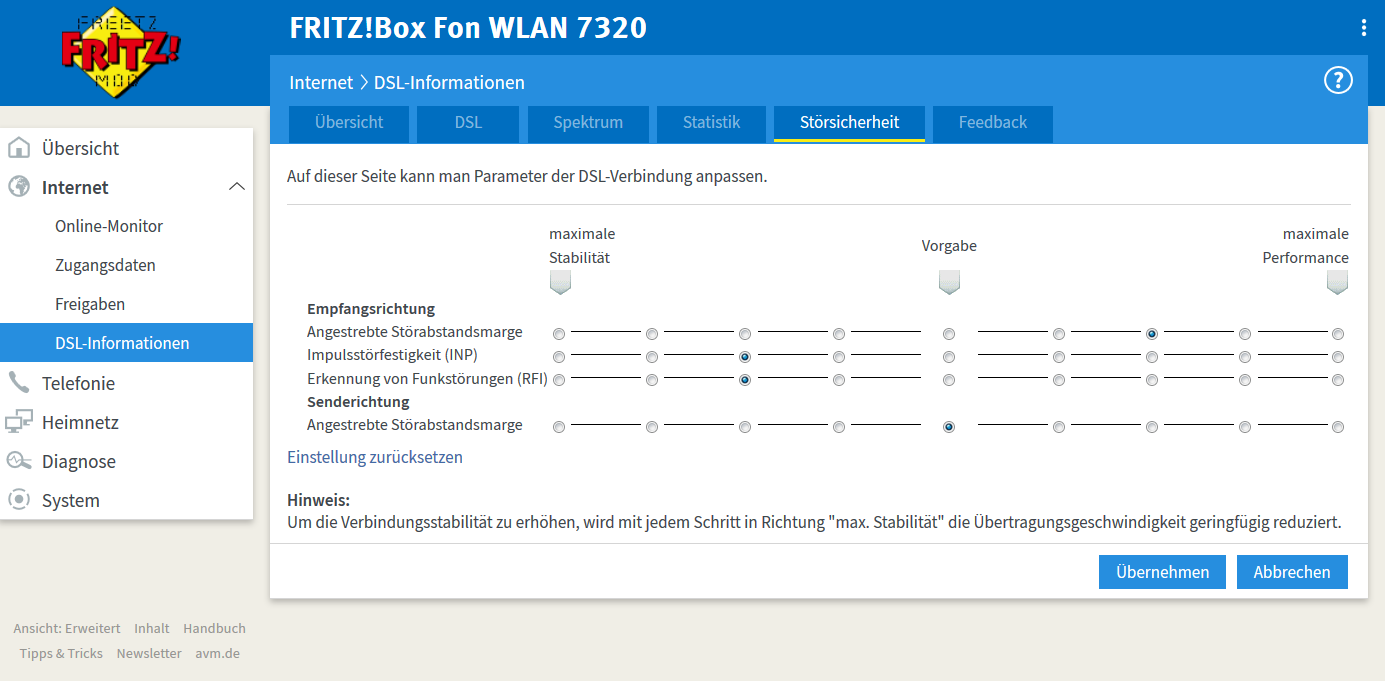Collapse the Internet menu chevron
The height and width of the screenshot is (681, 1385).
[237, 187]
